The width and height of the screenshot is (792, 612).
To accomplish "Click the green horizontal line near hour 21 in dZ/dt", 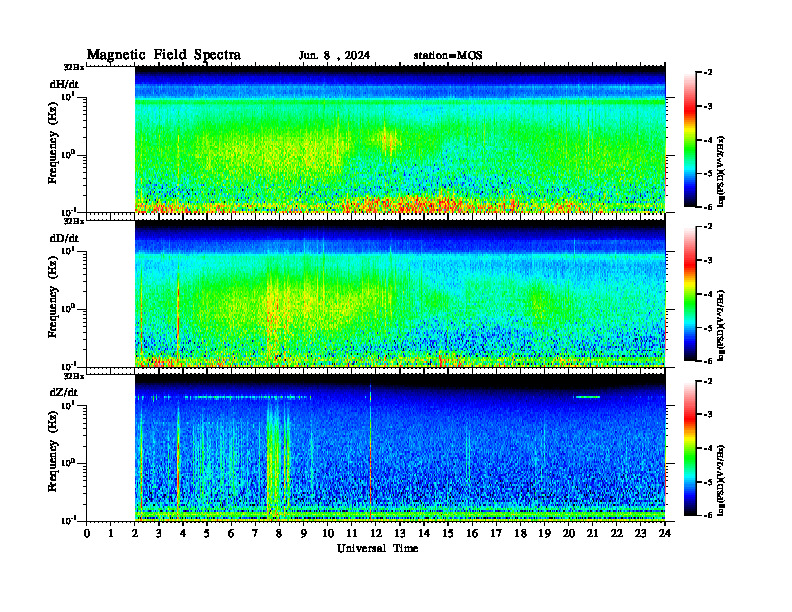I will point(588,397).
